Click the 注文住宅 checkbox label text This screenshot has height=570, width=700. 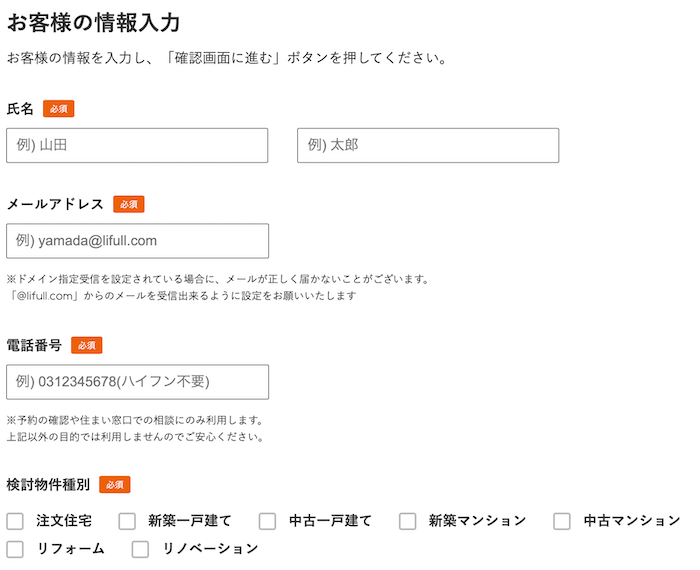[64, 521]
